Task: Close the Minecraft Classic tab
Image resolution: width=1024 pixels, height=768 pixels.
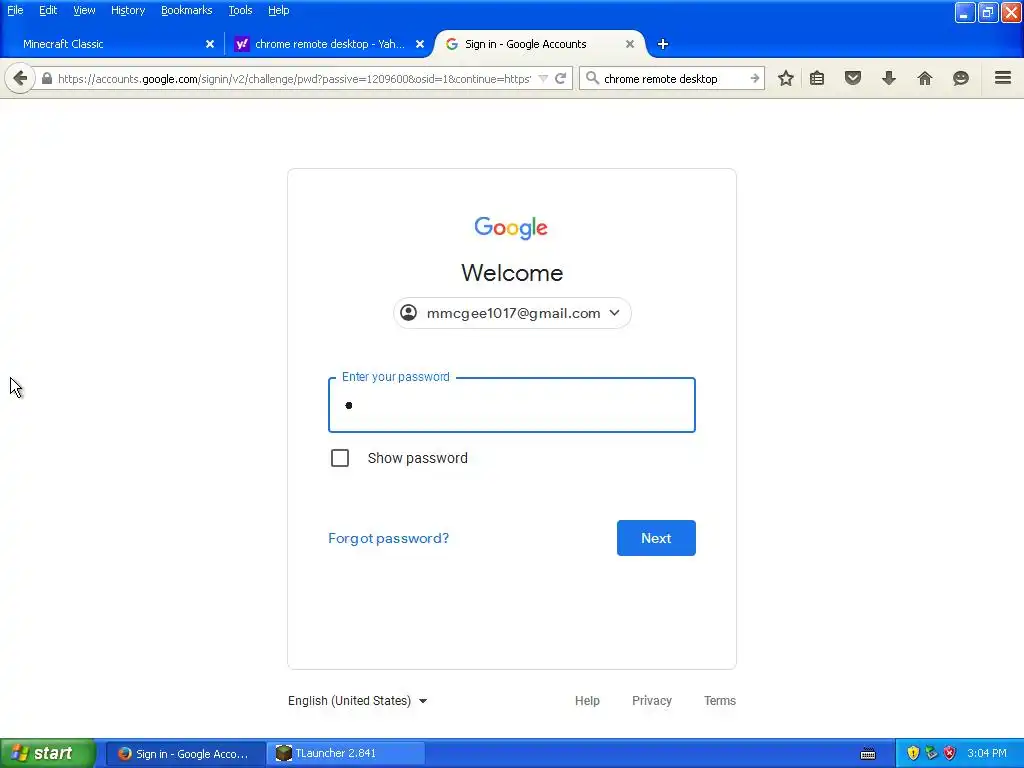Action: tap(210, 44)
